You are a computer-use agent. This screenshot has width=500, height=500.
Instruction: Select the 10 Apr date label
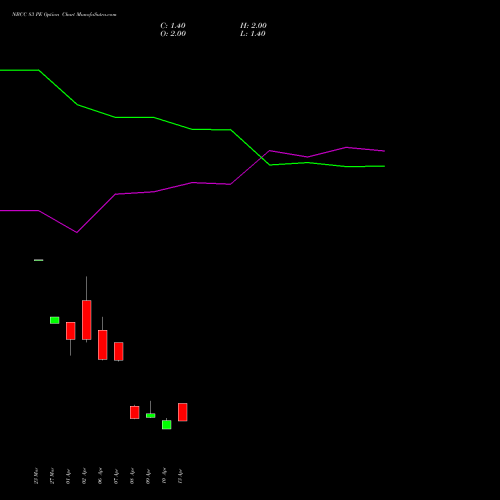tap(164, 476)
